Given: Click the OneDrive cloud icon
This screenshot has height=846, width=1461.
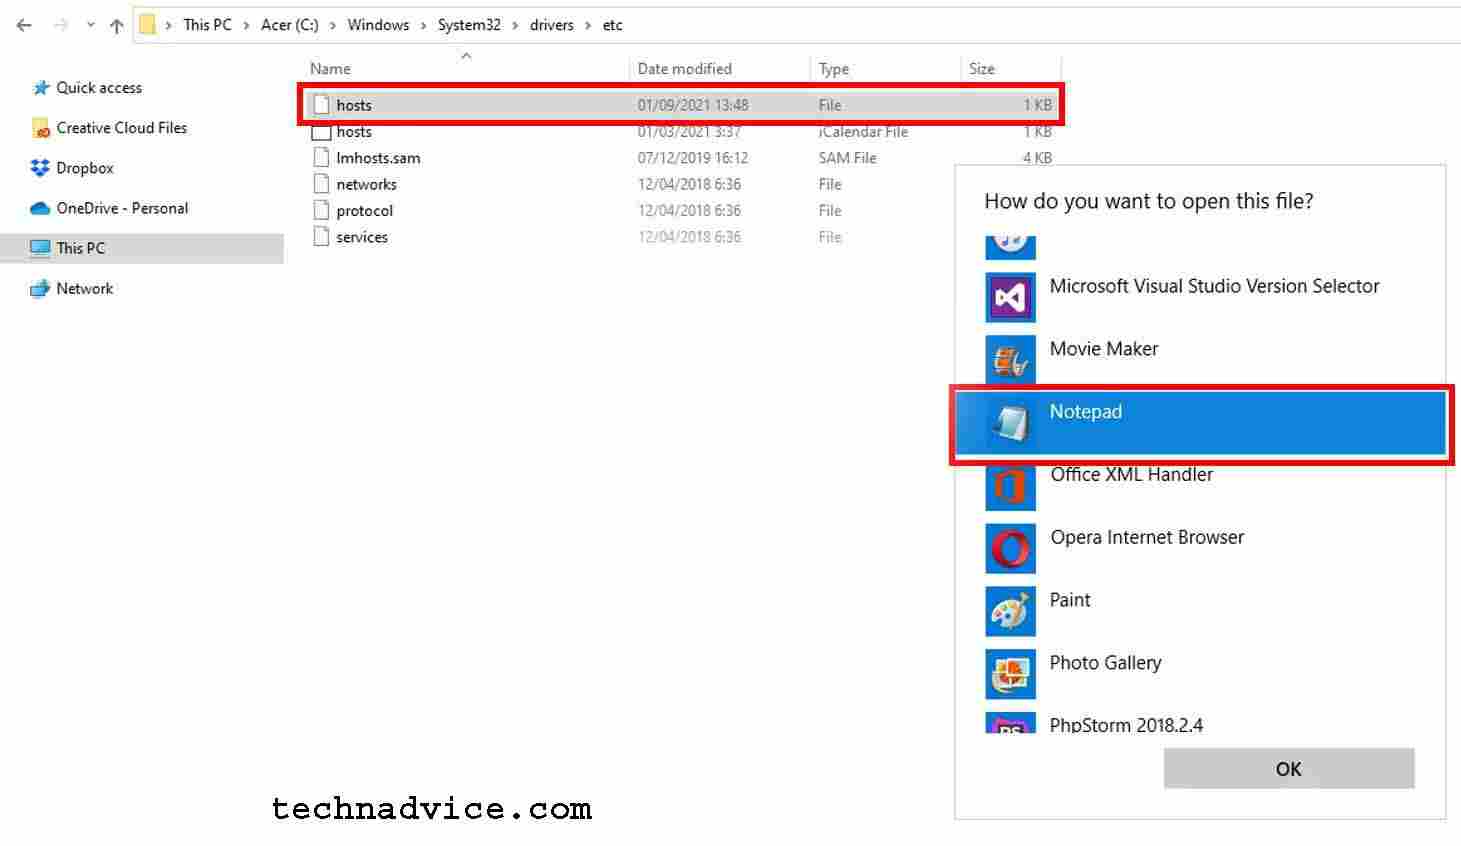Looking at the screenshot, I should (x=40, y=208).
